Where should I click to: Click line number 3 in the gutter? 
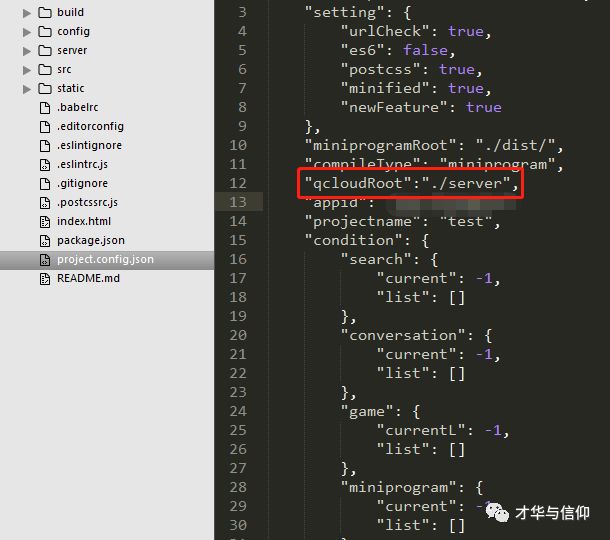pyautogui.click(x=242, y=12)
